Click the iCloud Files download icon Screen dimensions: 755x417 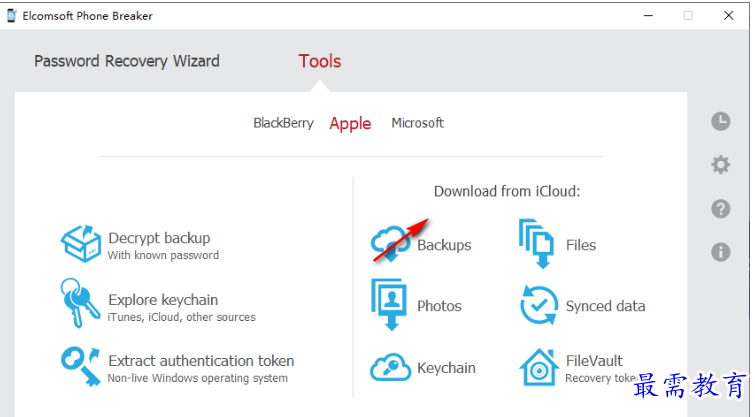pos(537,244)
